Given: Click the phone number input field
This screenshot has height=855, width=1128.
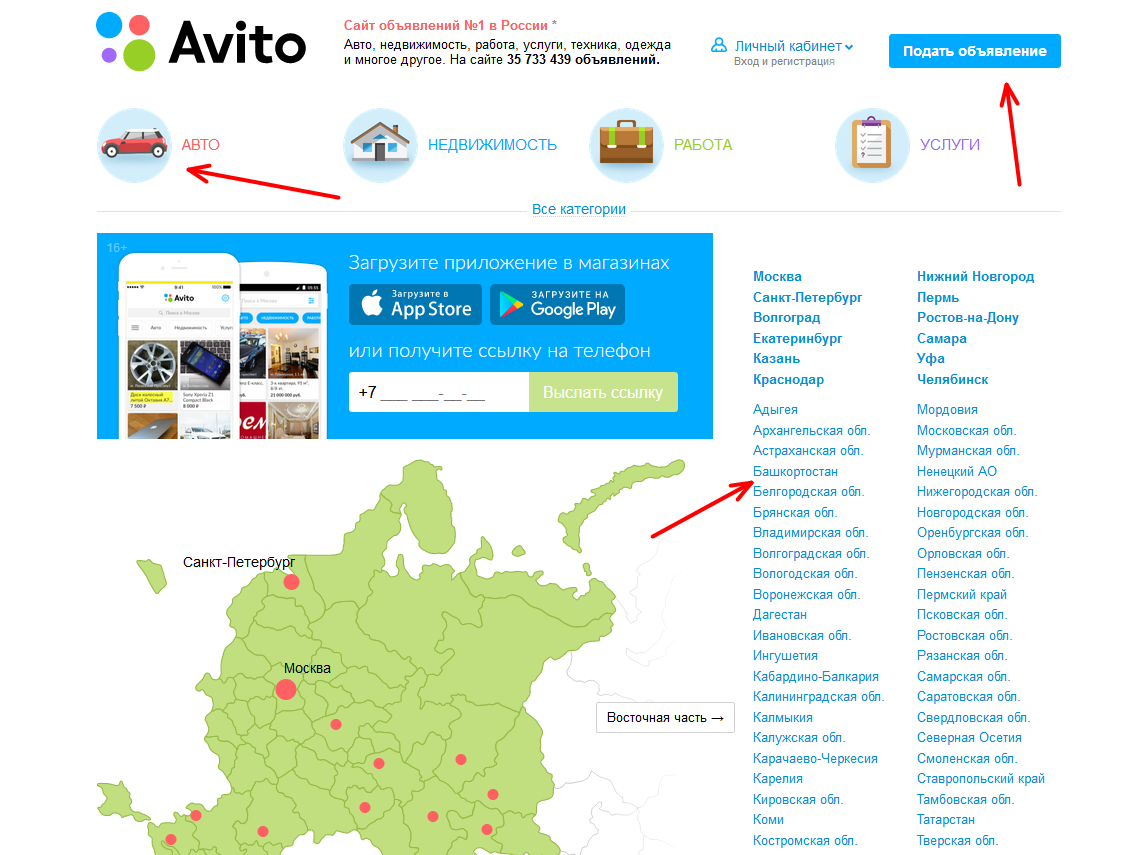Looking at the screenshot, I should [x=438, y=392].
